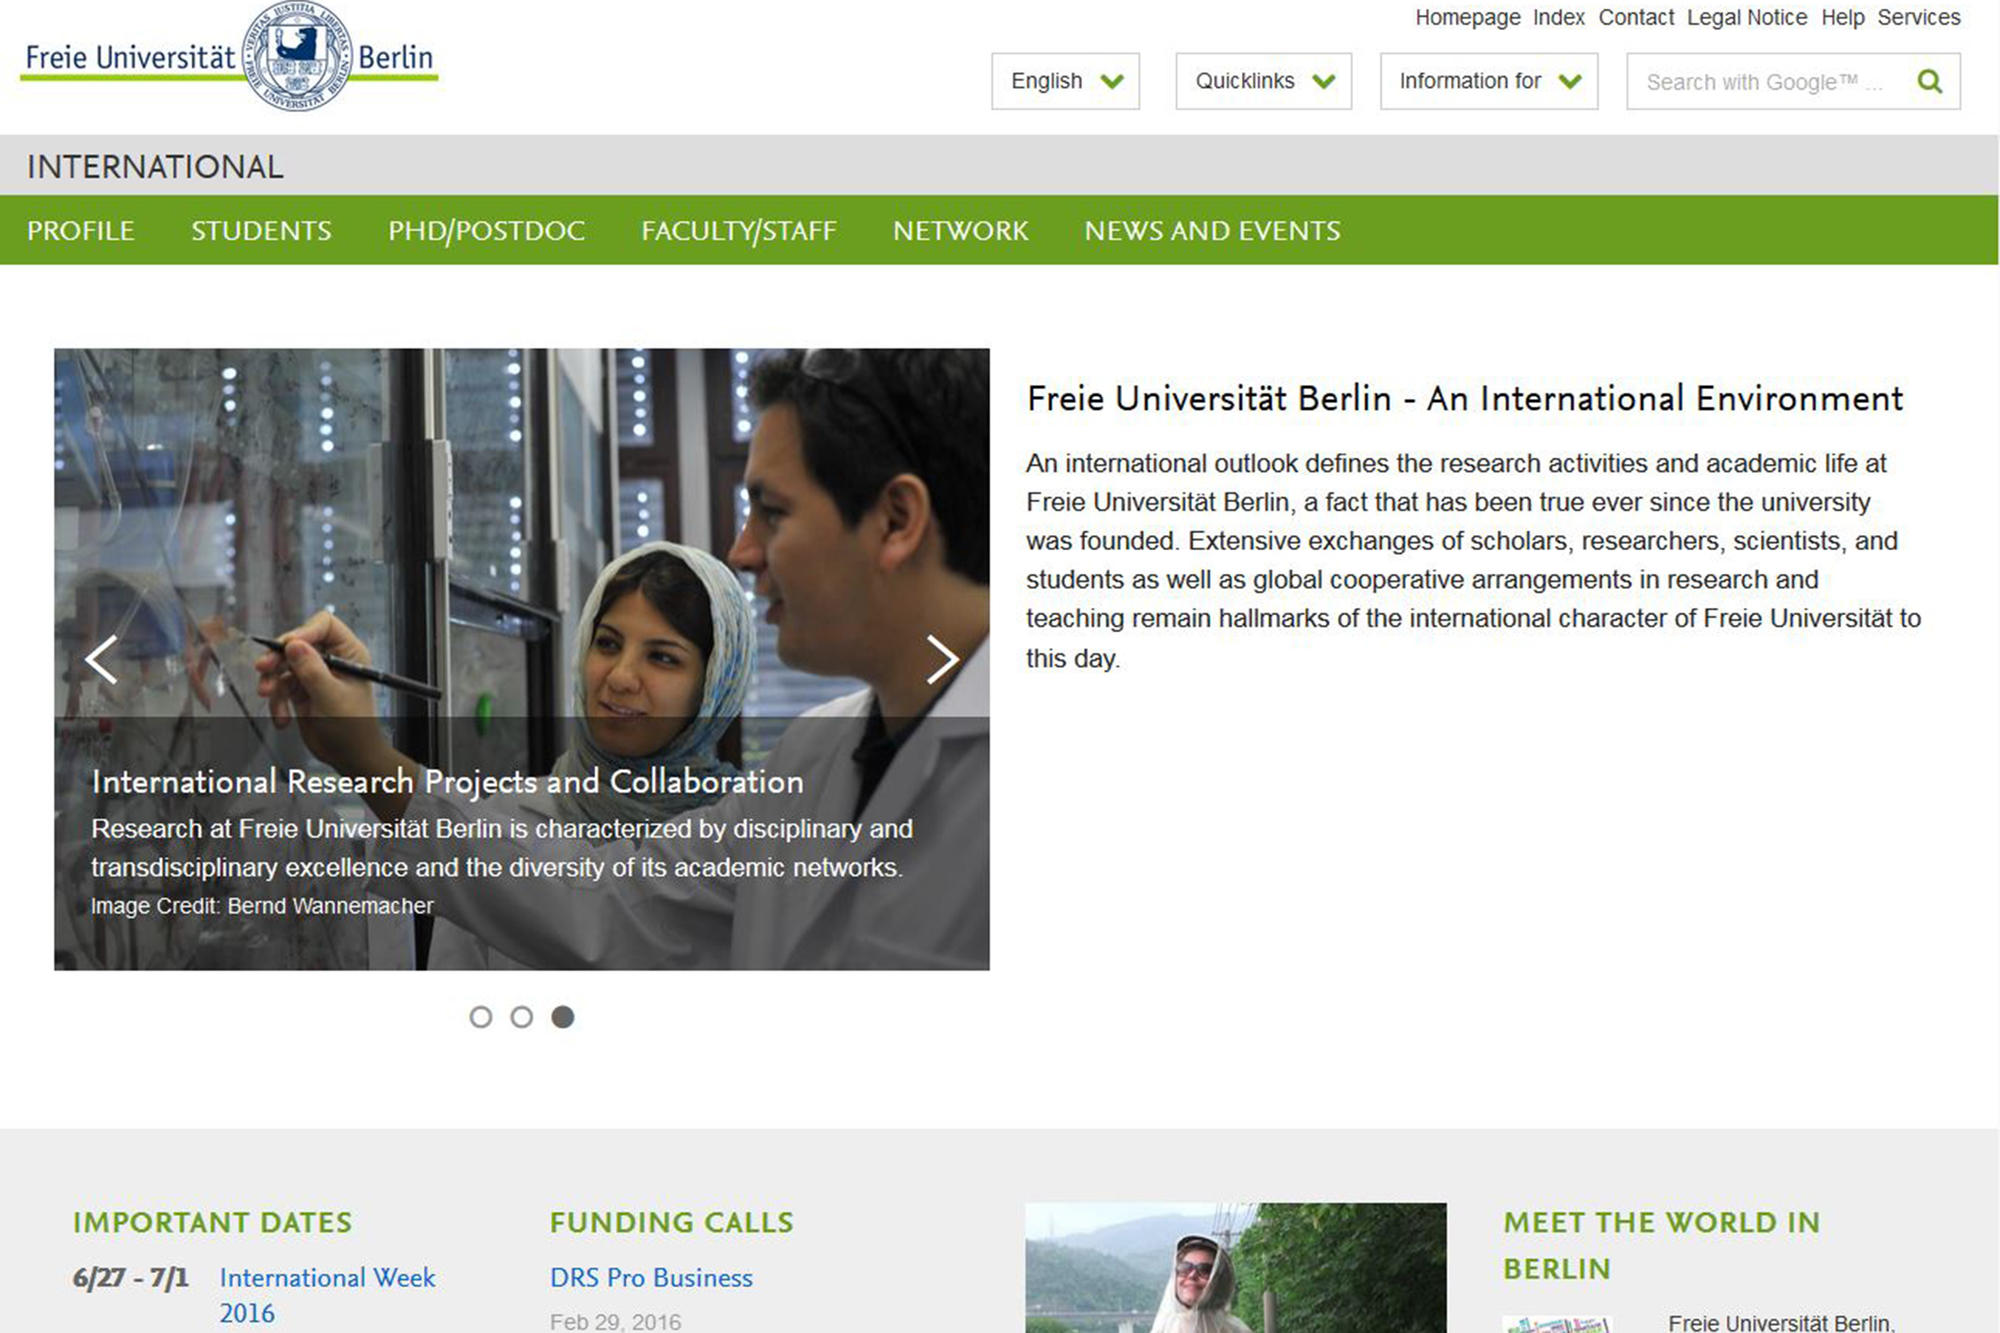Select the third filled slide indicator dot
2000x1333 pixels.
click(x=563, y=1017)
